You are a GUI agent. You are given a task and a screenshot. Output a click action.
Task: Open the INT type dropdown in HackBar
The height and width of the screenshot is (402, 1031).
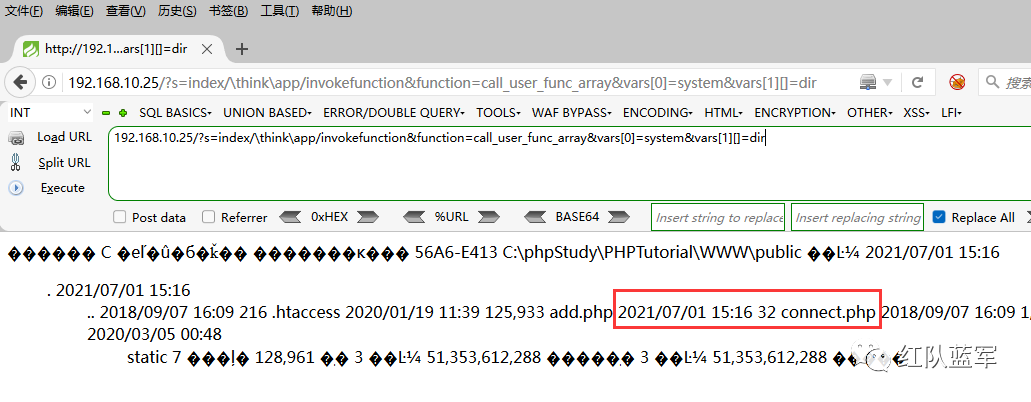point(51,113)
